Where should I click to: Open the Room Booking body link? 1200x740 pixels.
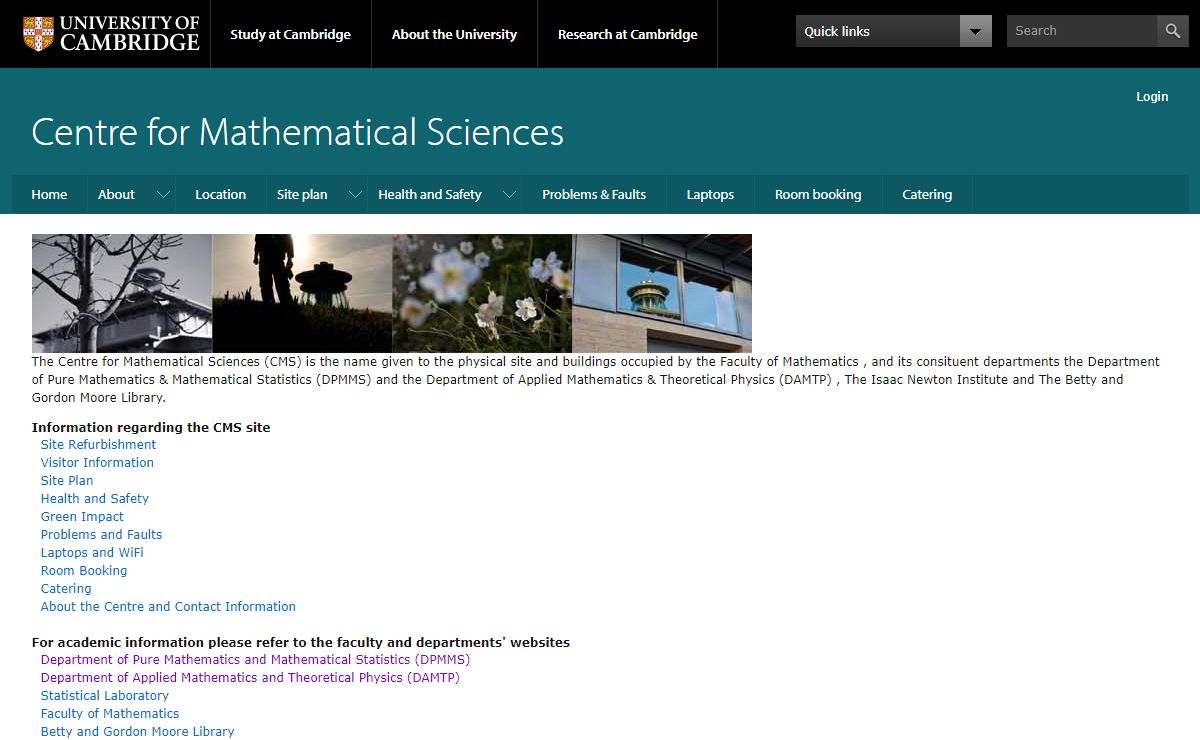click(x=84, y=571)
